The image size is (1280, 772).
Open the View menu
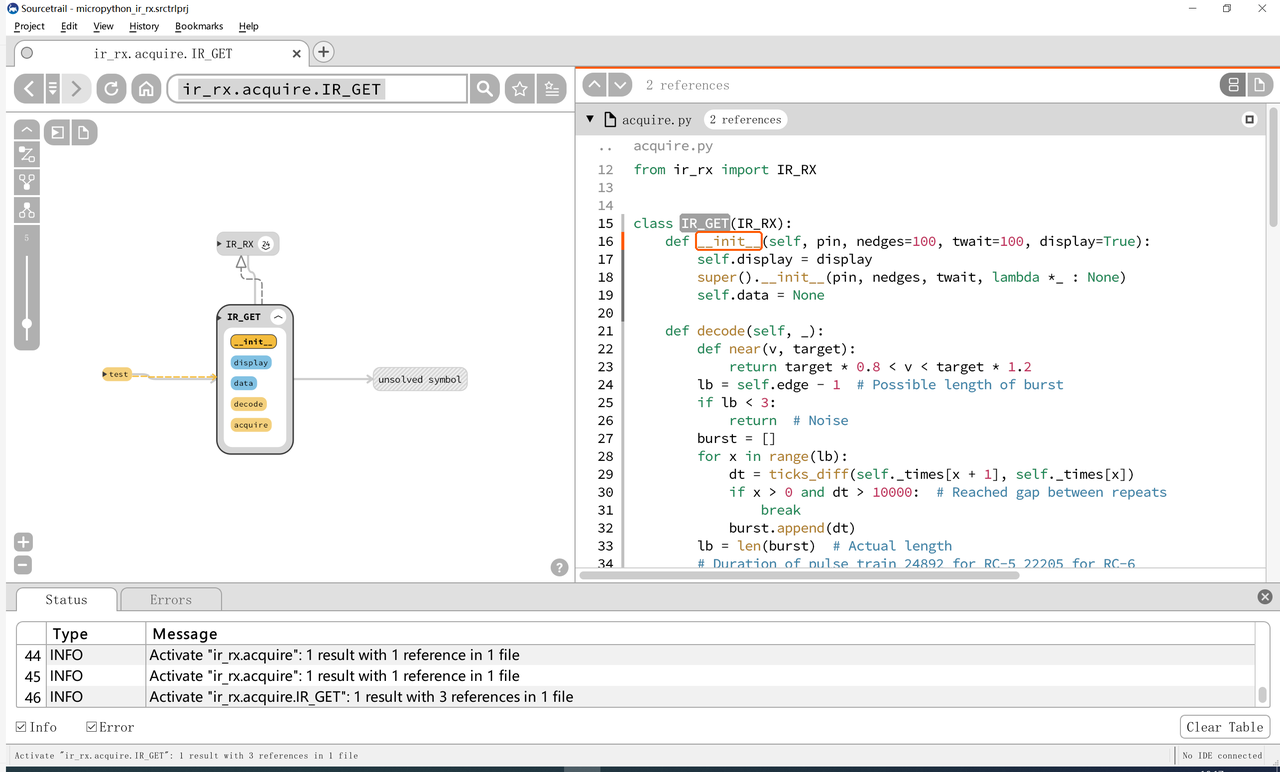103,26
